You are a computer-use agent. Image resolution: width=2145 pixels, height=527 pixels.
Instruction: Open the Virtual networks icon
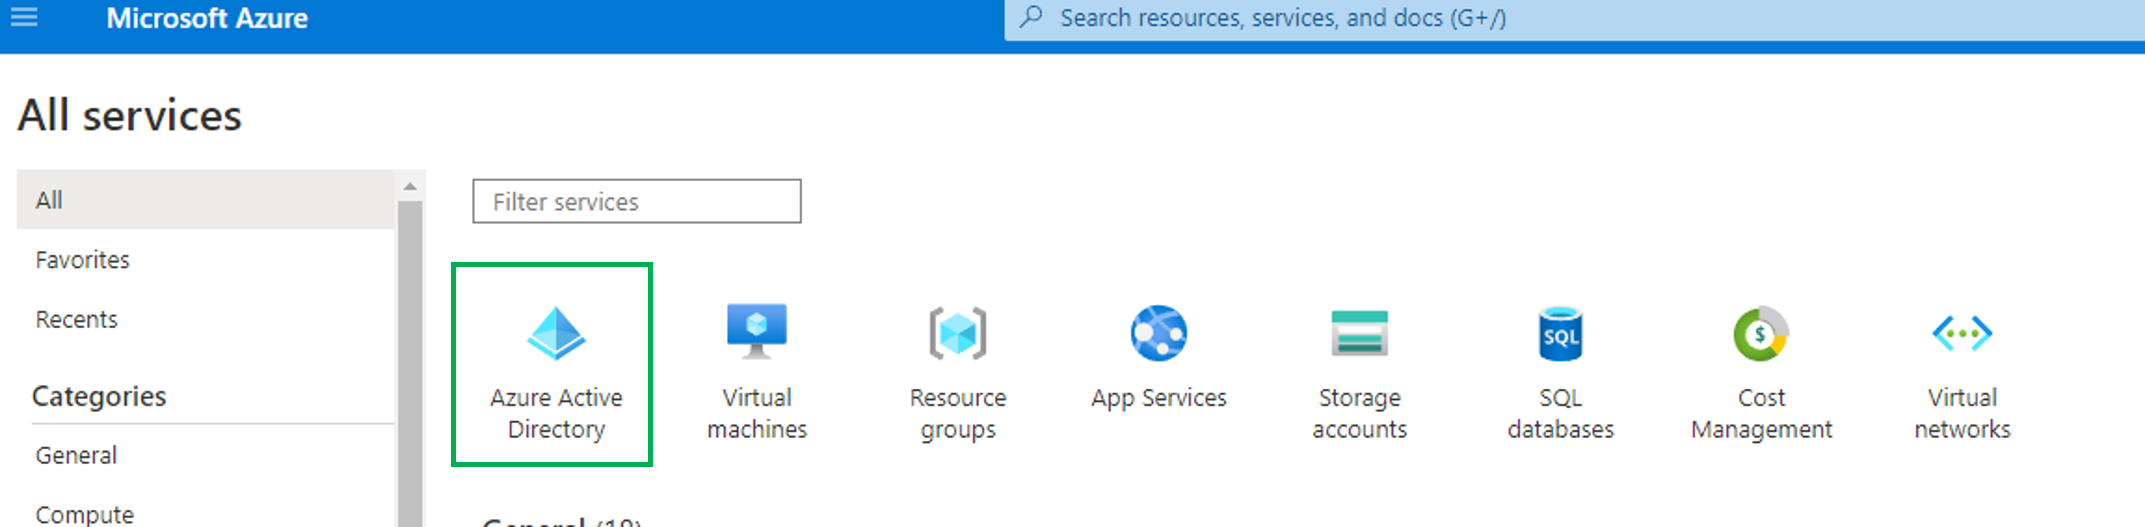tap(1962, 333)
